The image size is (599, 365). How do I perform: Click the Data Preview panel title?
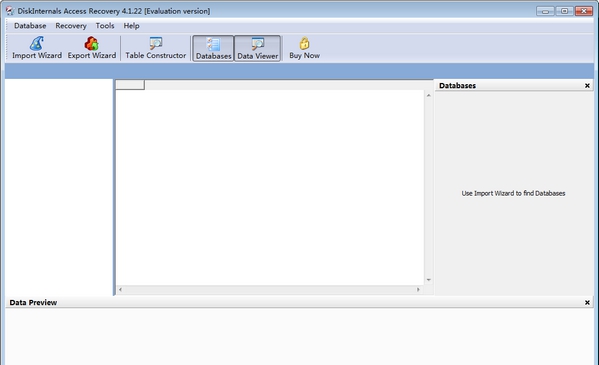click(x=33, y=302)
